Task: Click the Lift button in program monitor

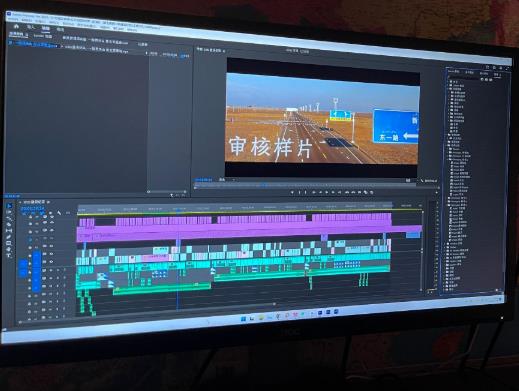Action: 347,192
